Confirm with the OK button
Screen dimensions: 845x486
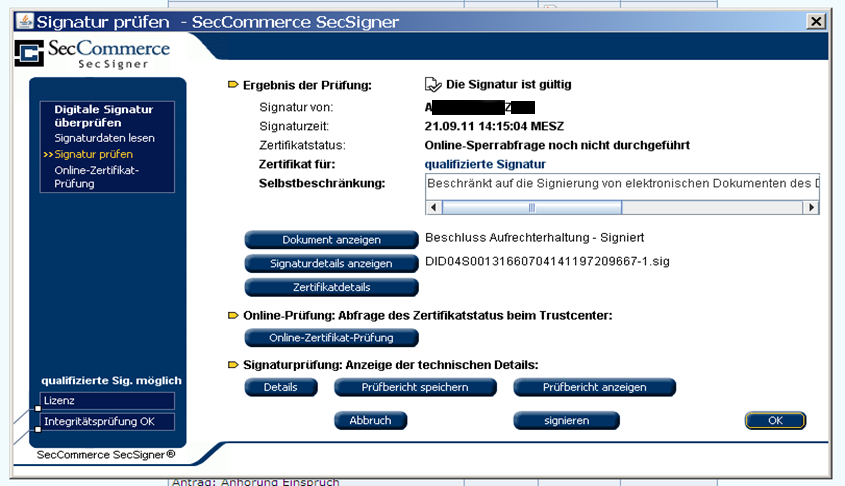point(775,420)
